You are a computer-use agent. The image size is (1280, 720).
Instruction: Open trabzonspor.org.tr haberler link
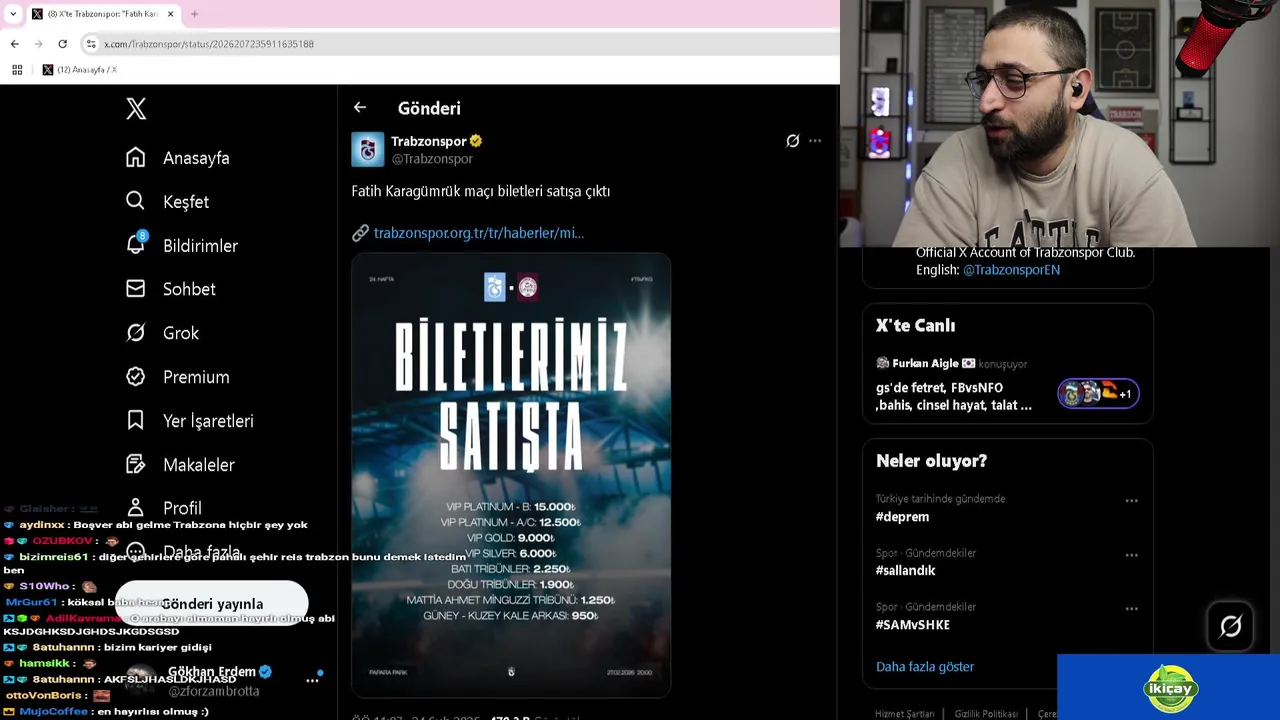tap(478, 233)
